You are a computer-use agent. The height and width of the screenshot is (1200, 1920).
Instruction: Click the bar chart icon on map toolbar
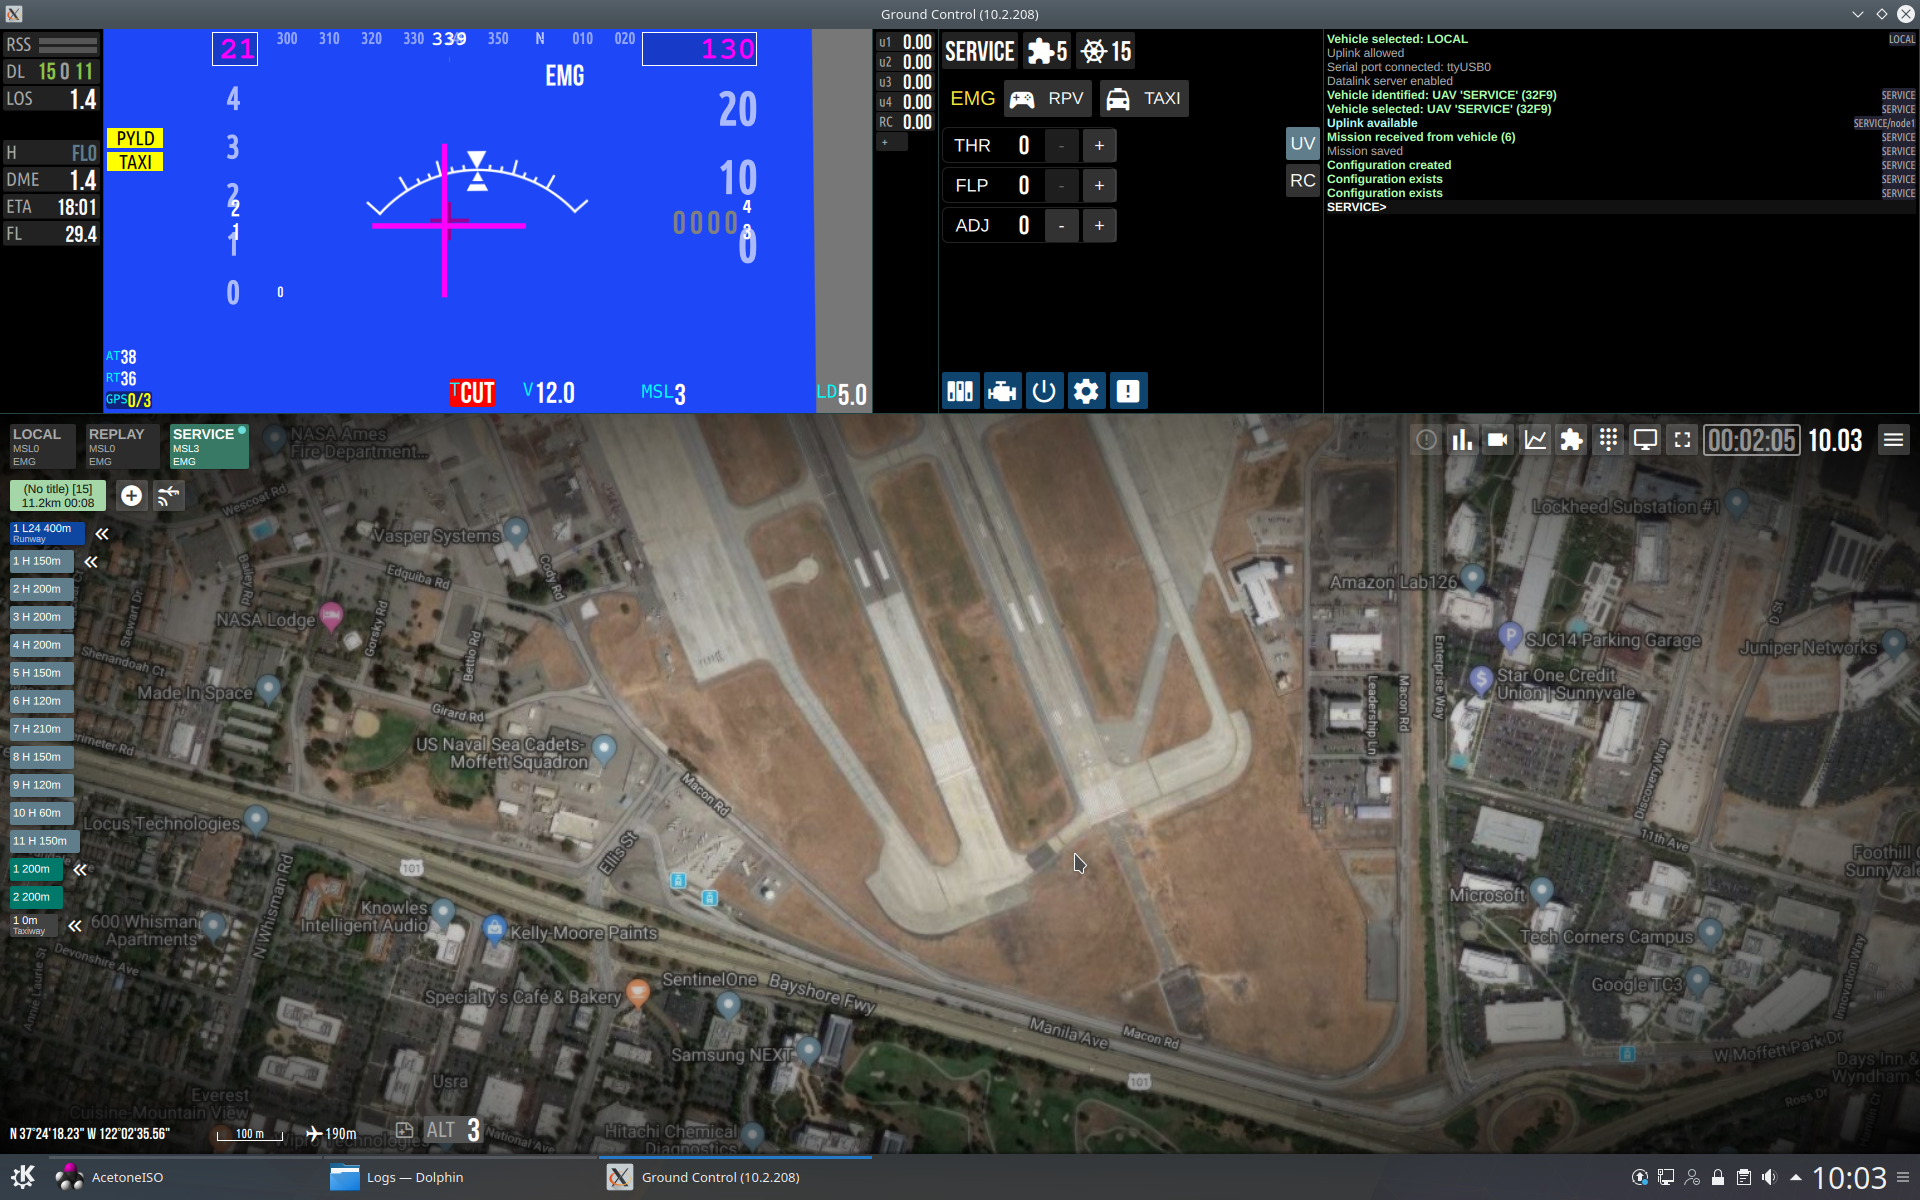tap(1462, 440)
